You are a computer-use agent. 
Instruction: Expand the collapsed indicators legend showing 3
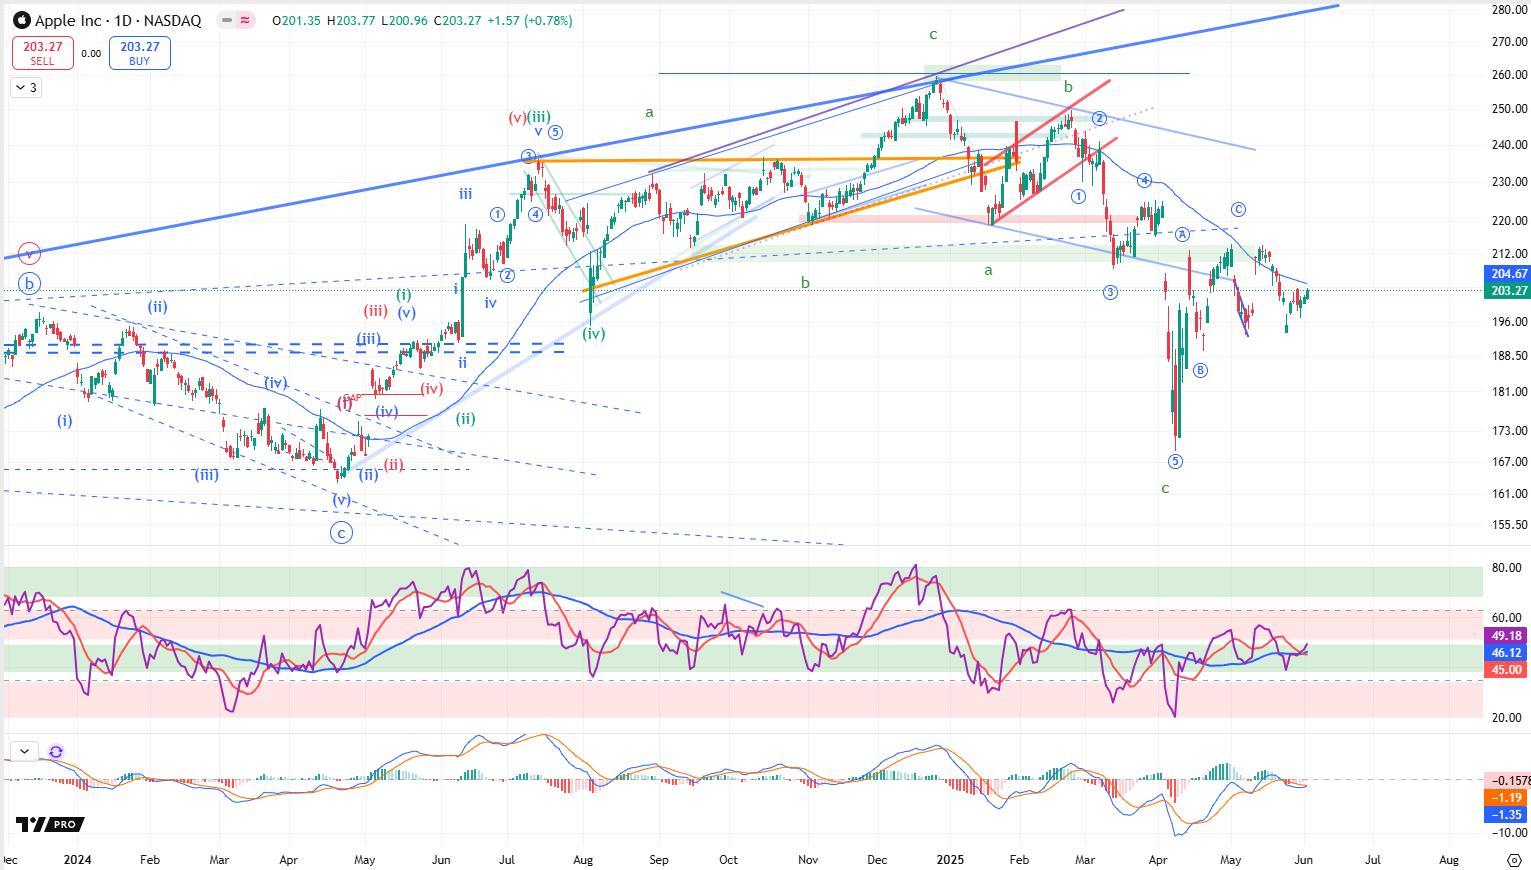26,88
